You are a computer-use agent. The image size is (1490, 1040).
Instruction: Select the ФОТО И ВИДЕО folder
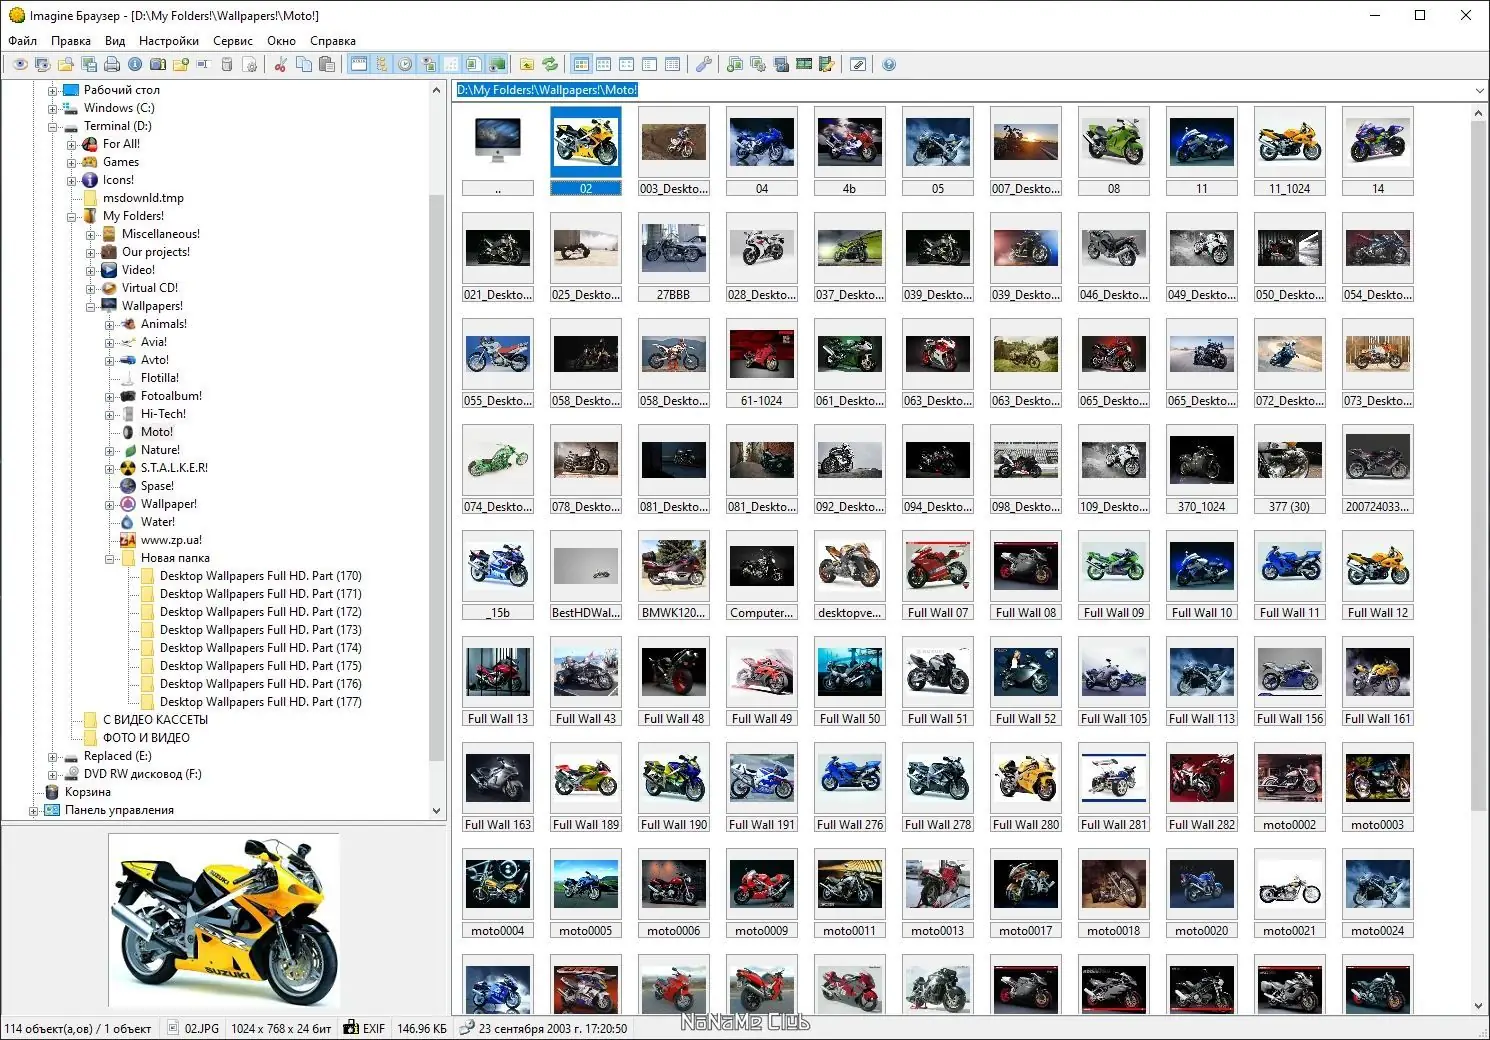click(x=146, y=738)
